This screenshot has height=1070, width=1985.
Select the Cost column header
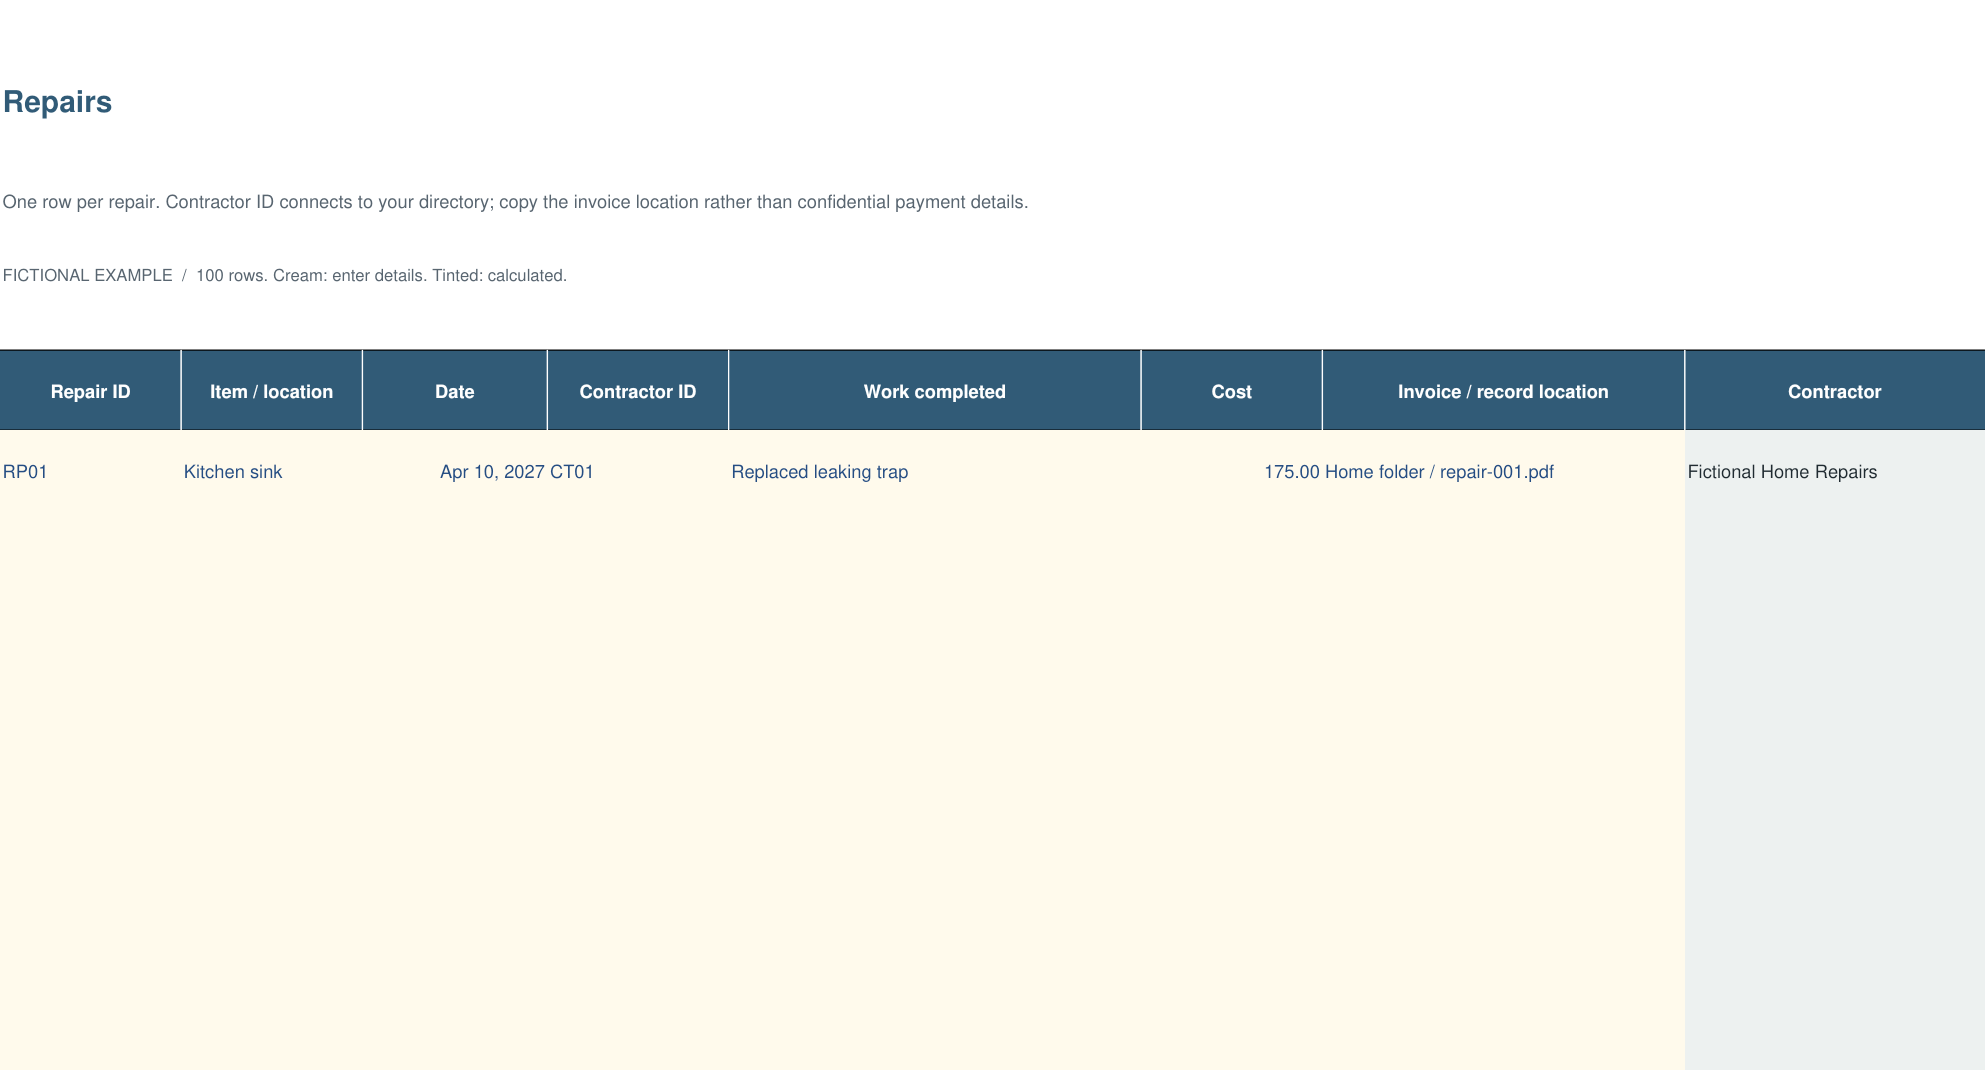[x=1231, y=391]
